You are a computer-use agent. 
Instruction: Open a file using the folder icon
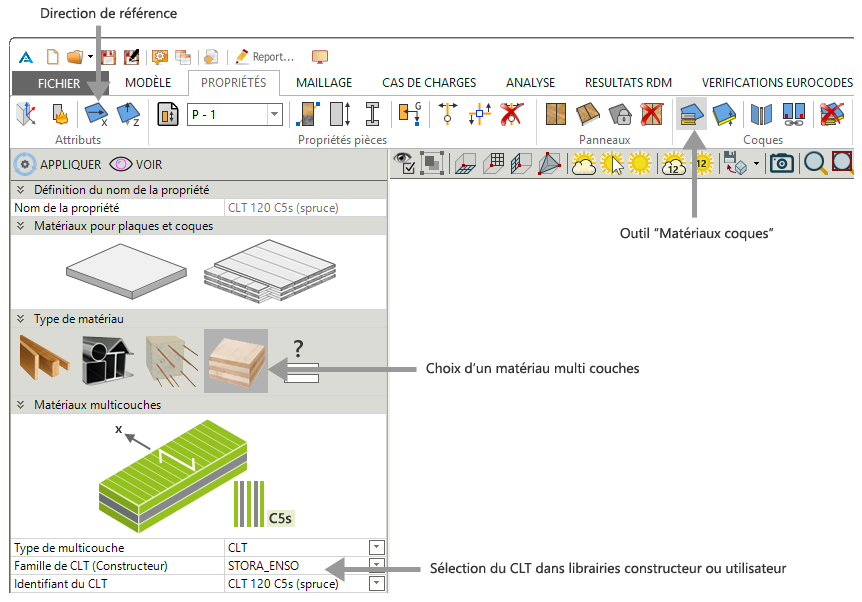pyautogui.click(x=75, y=57)
